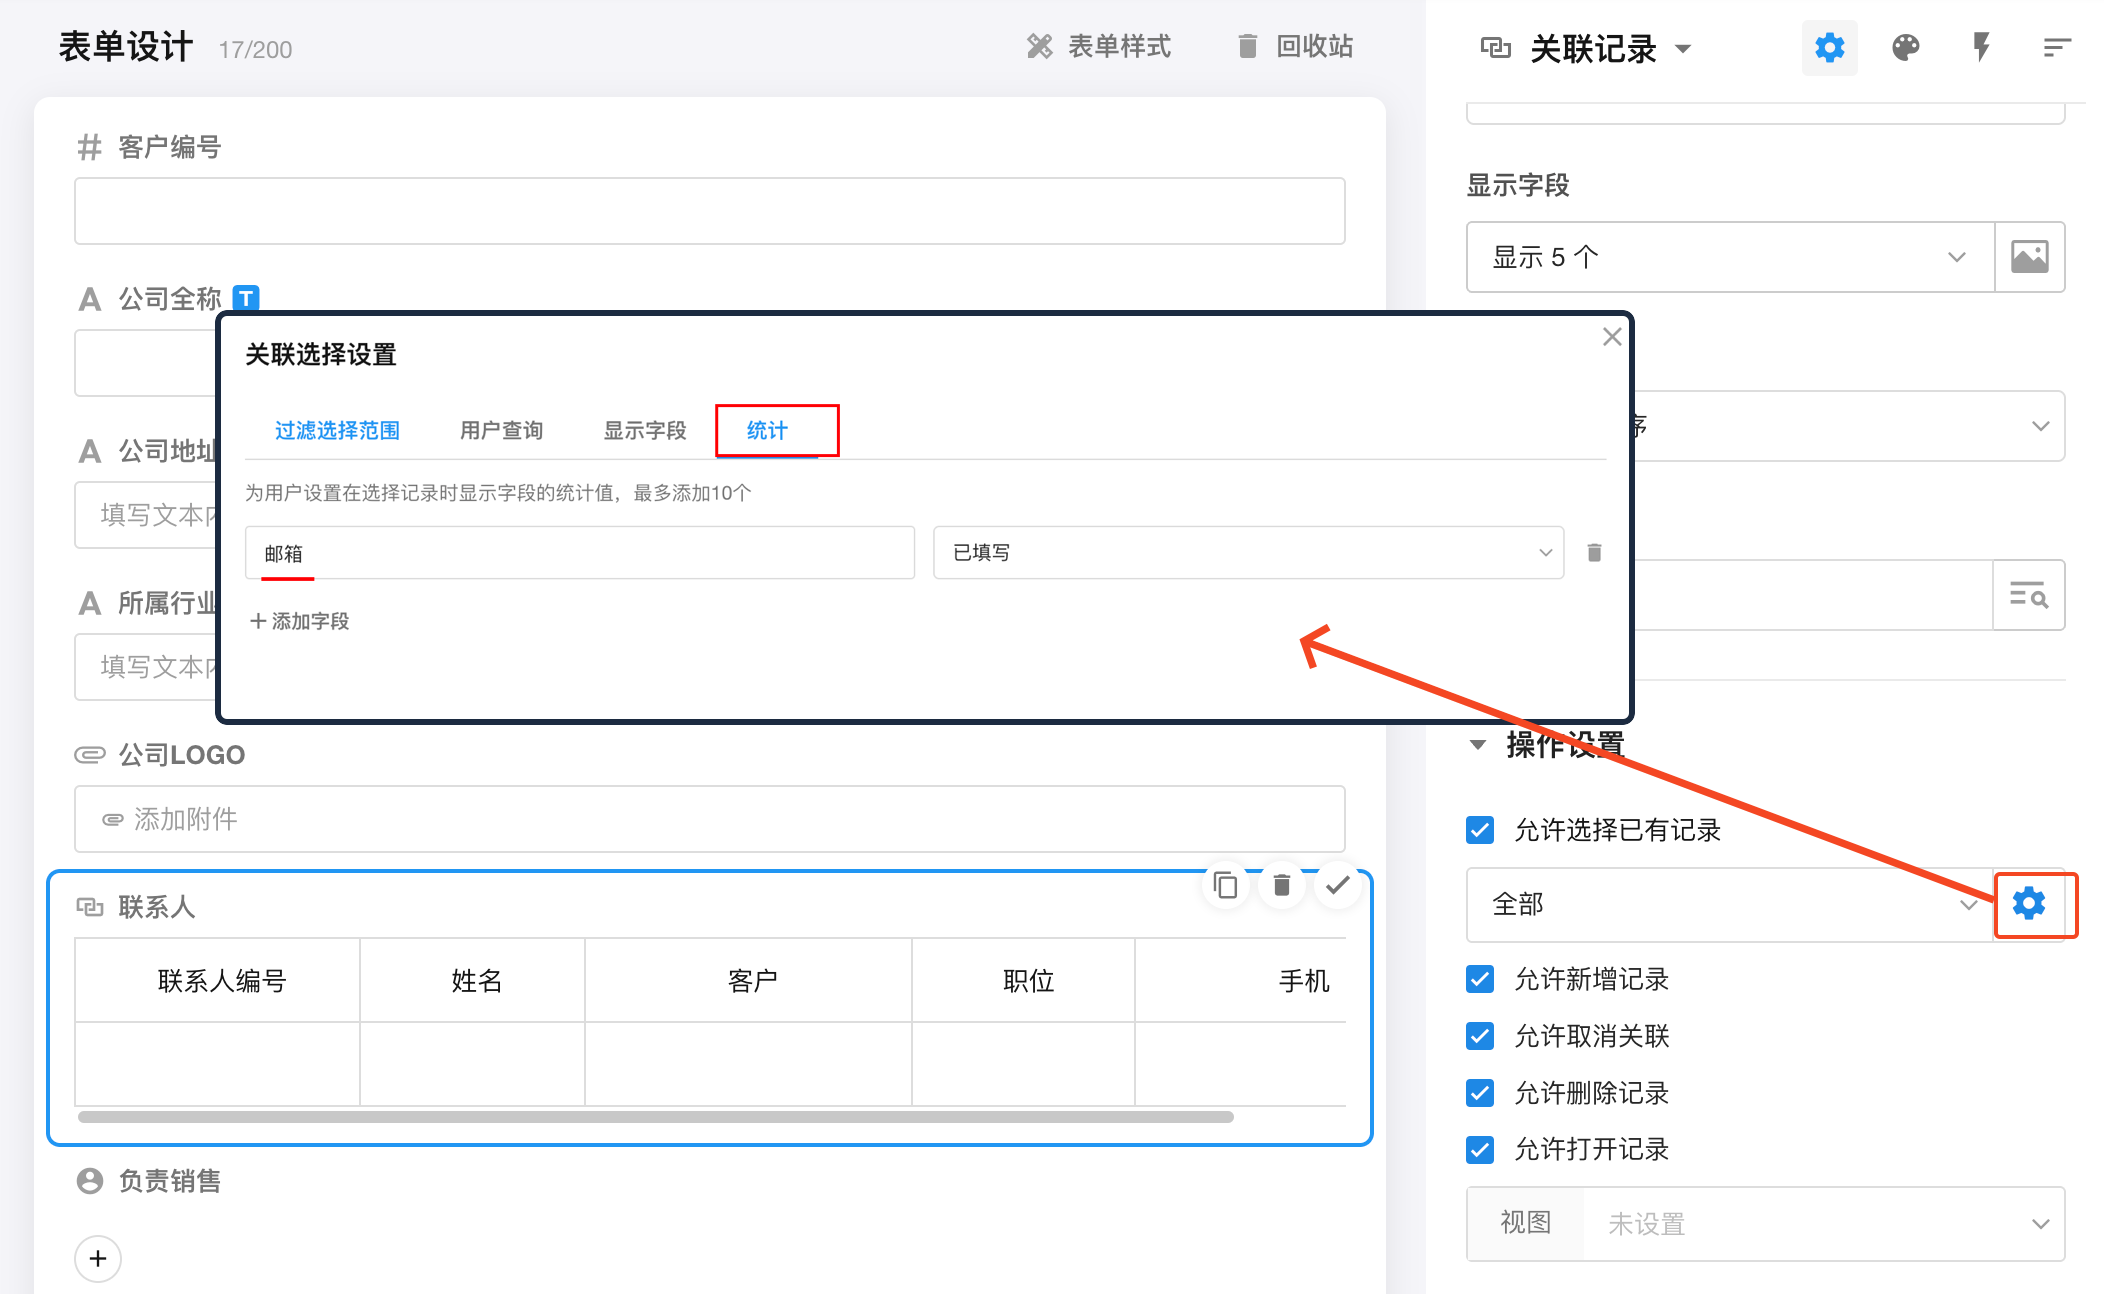Viewport: 2104px width, 1294px height.
Task: Disable the 允许删除记录 checkbox
Action: 1480,1093
